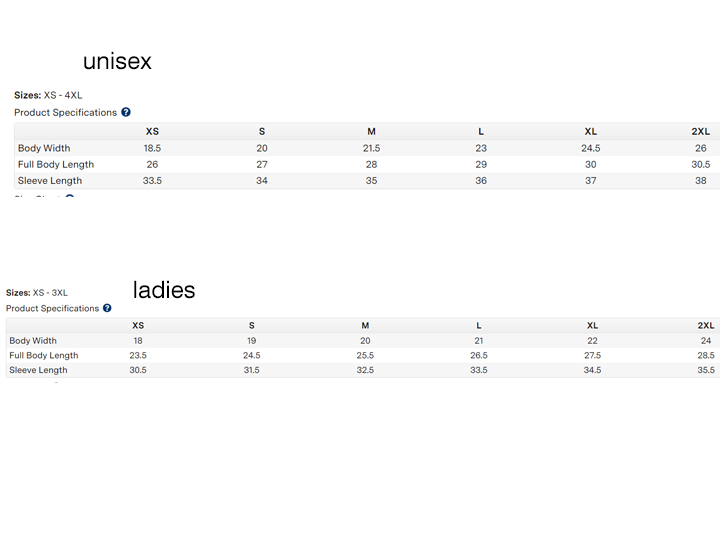
Task: Click the "ladies" heading text
Action: [164, 290]
